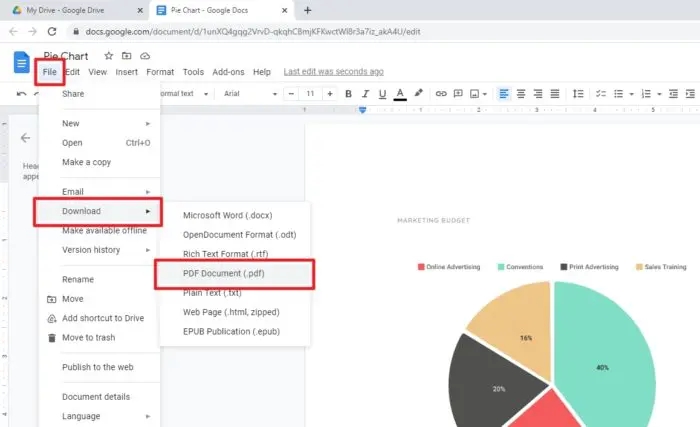Image resolution: width=700 pixels, height=427 pixels.
Task: Expand the Version history submenu
Action: tap(99, 250)
